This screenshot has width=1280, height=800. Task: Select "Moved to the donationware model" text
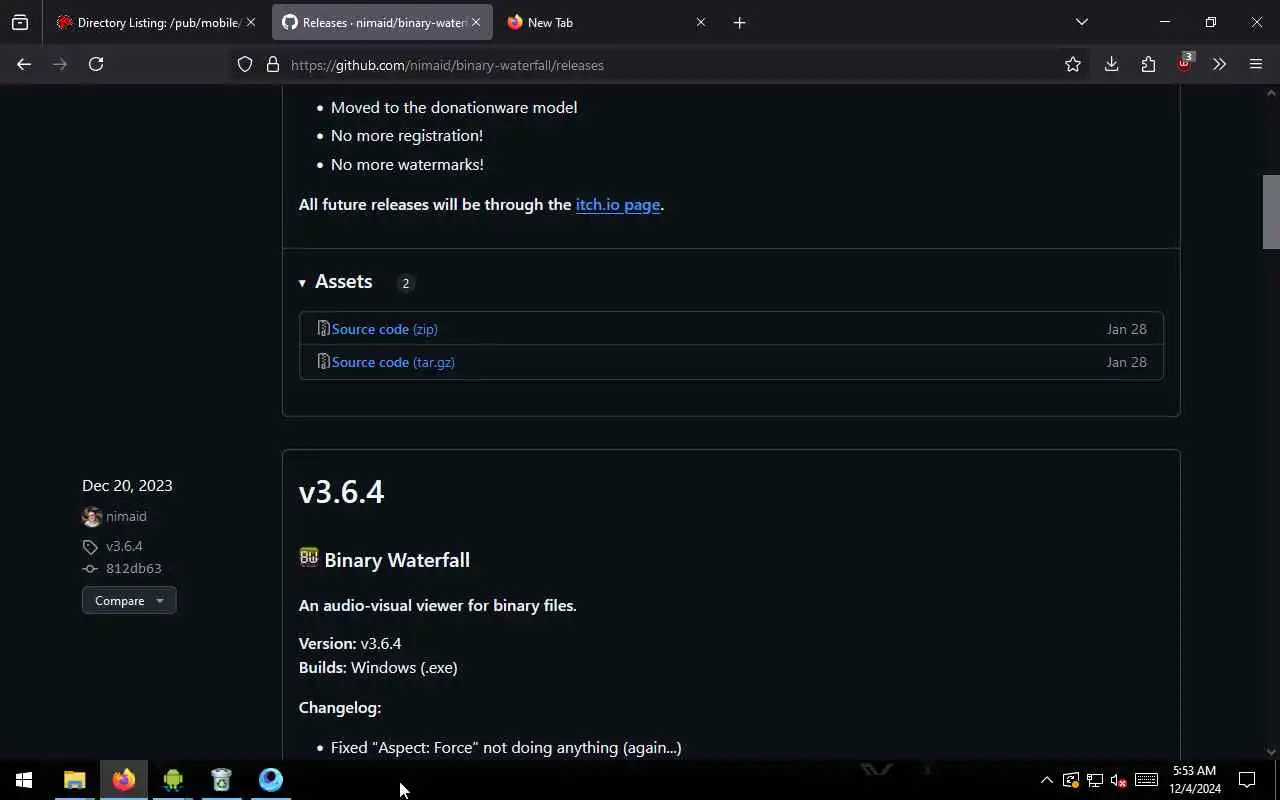(454, 107)
